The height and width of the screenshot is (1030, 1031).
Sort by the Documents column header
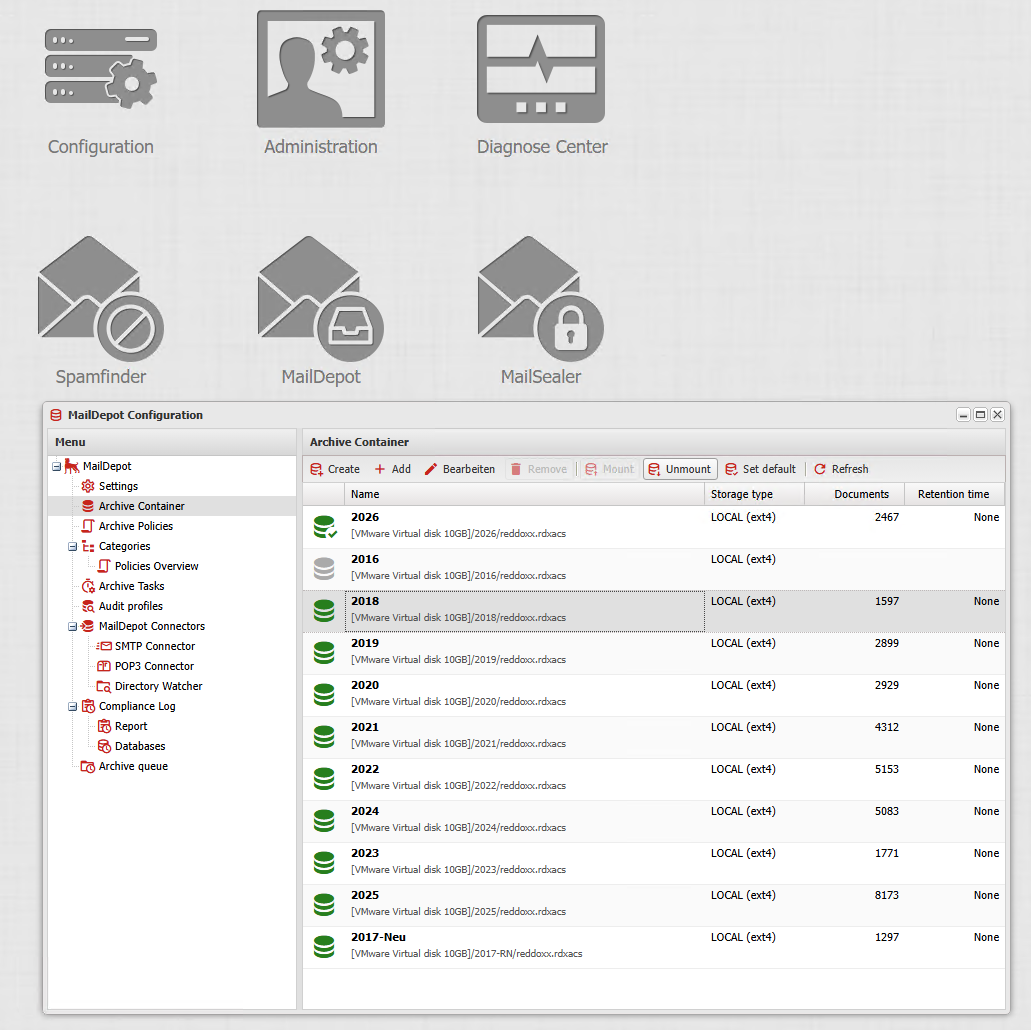click(x=854, y=494)
